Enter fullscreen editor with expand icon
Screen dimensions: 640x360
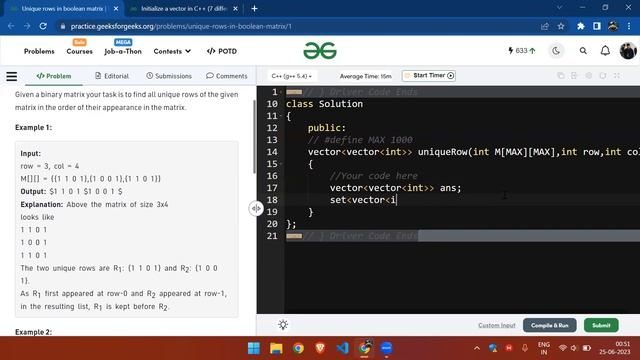617,76
